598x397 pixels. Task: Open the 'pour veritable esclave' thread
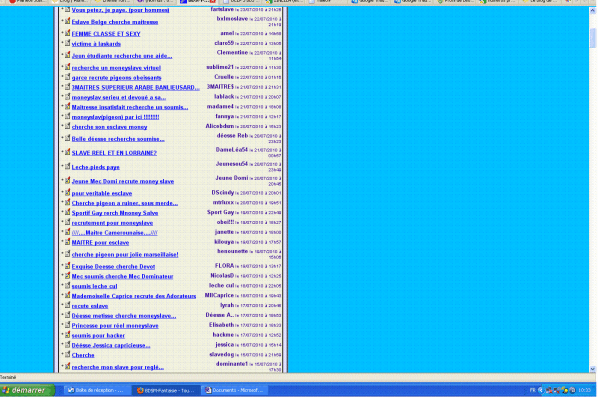(x=102, y=193)
